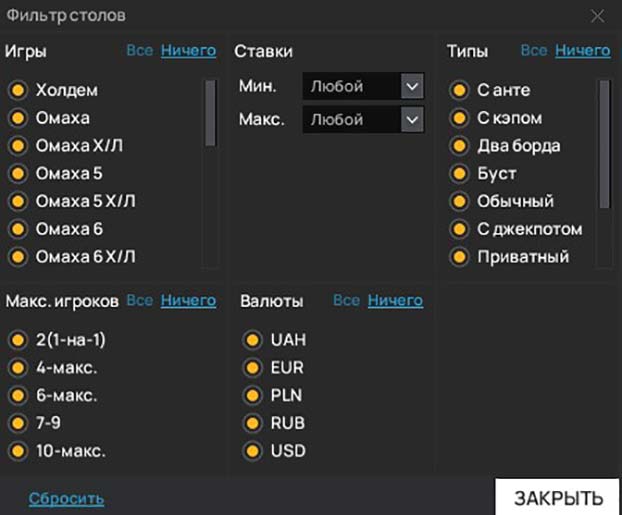Toggle the 6-макс. players filter
Image resolution: width=622 pixels, height=515 pixels.
17,395
